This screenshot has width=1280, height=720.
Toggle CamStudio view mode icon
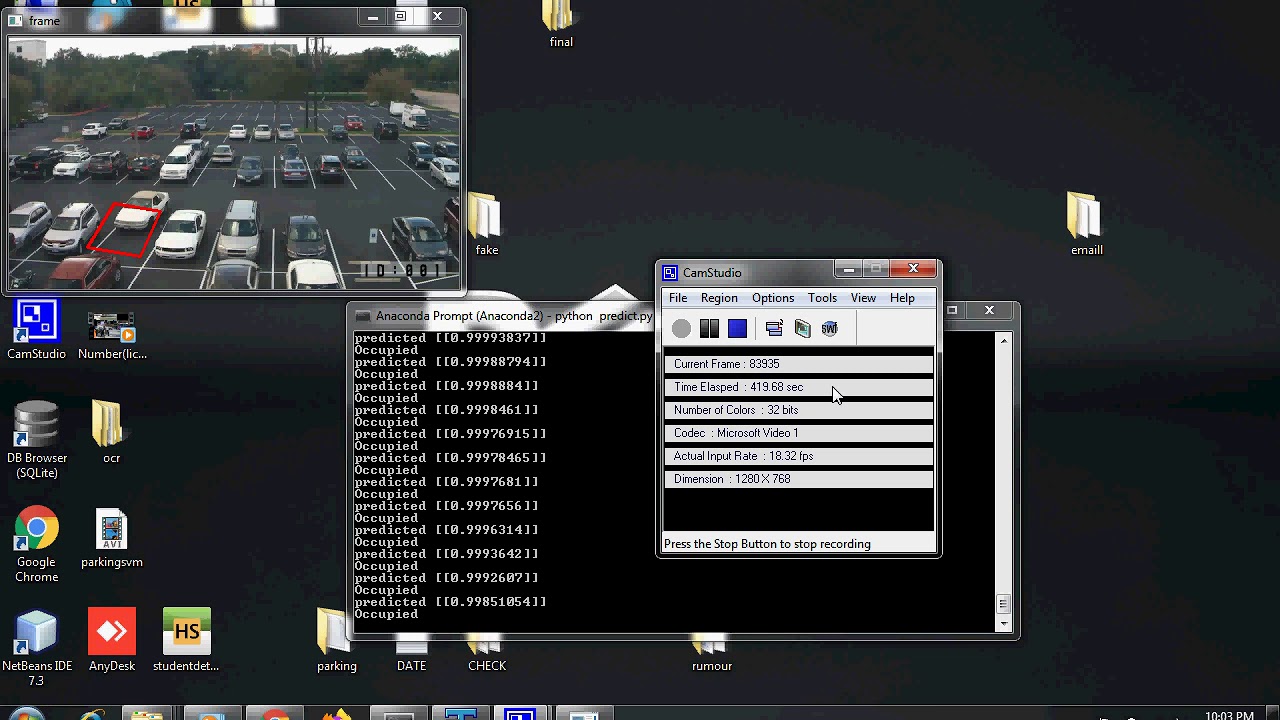click(774, 328)
